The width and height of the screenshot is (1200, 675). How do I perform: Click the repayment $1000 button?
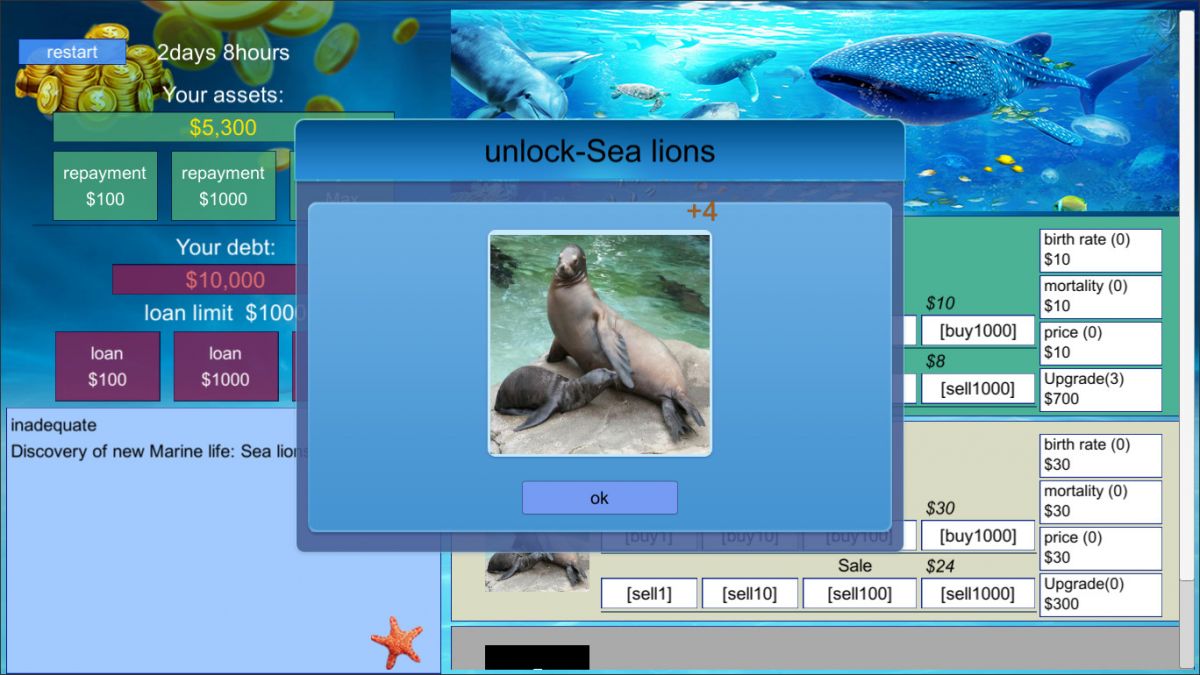click(223, 186)
